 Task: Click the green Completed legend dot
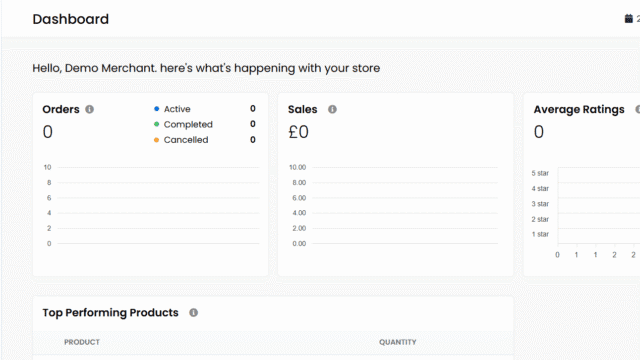[156, 124]
